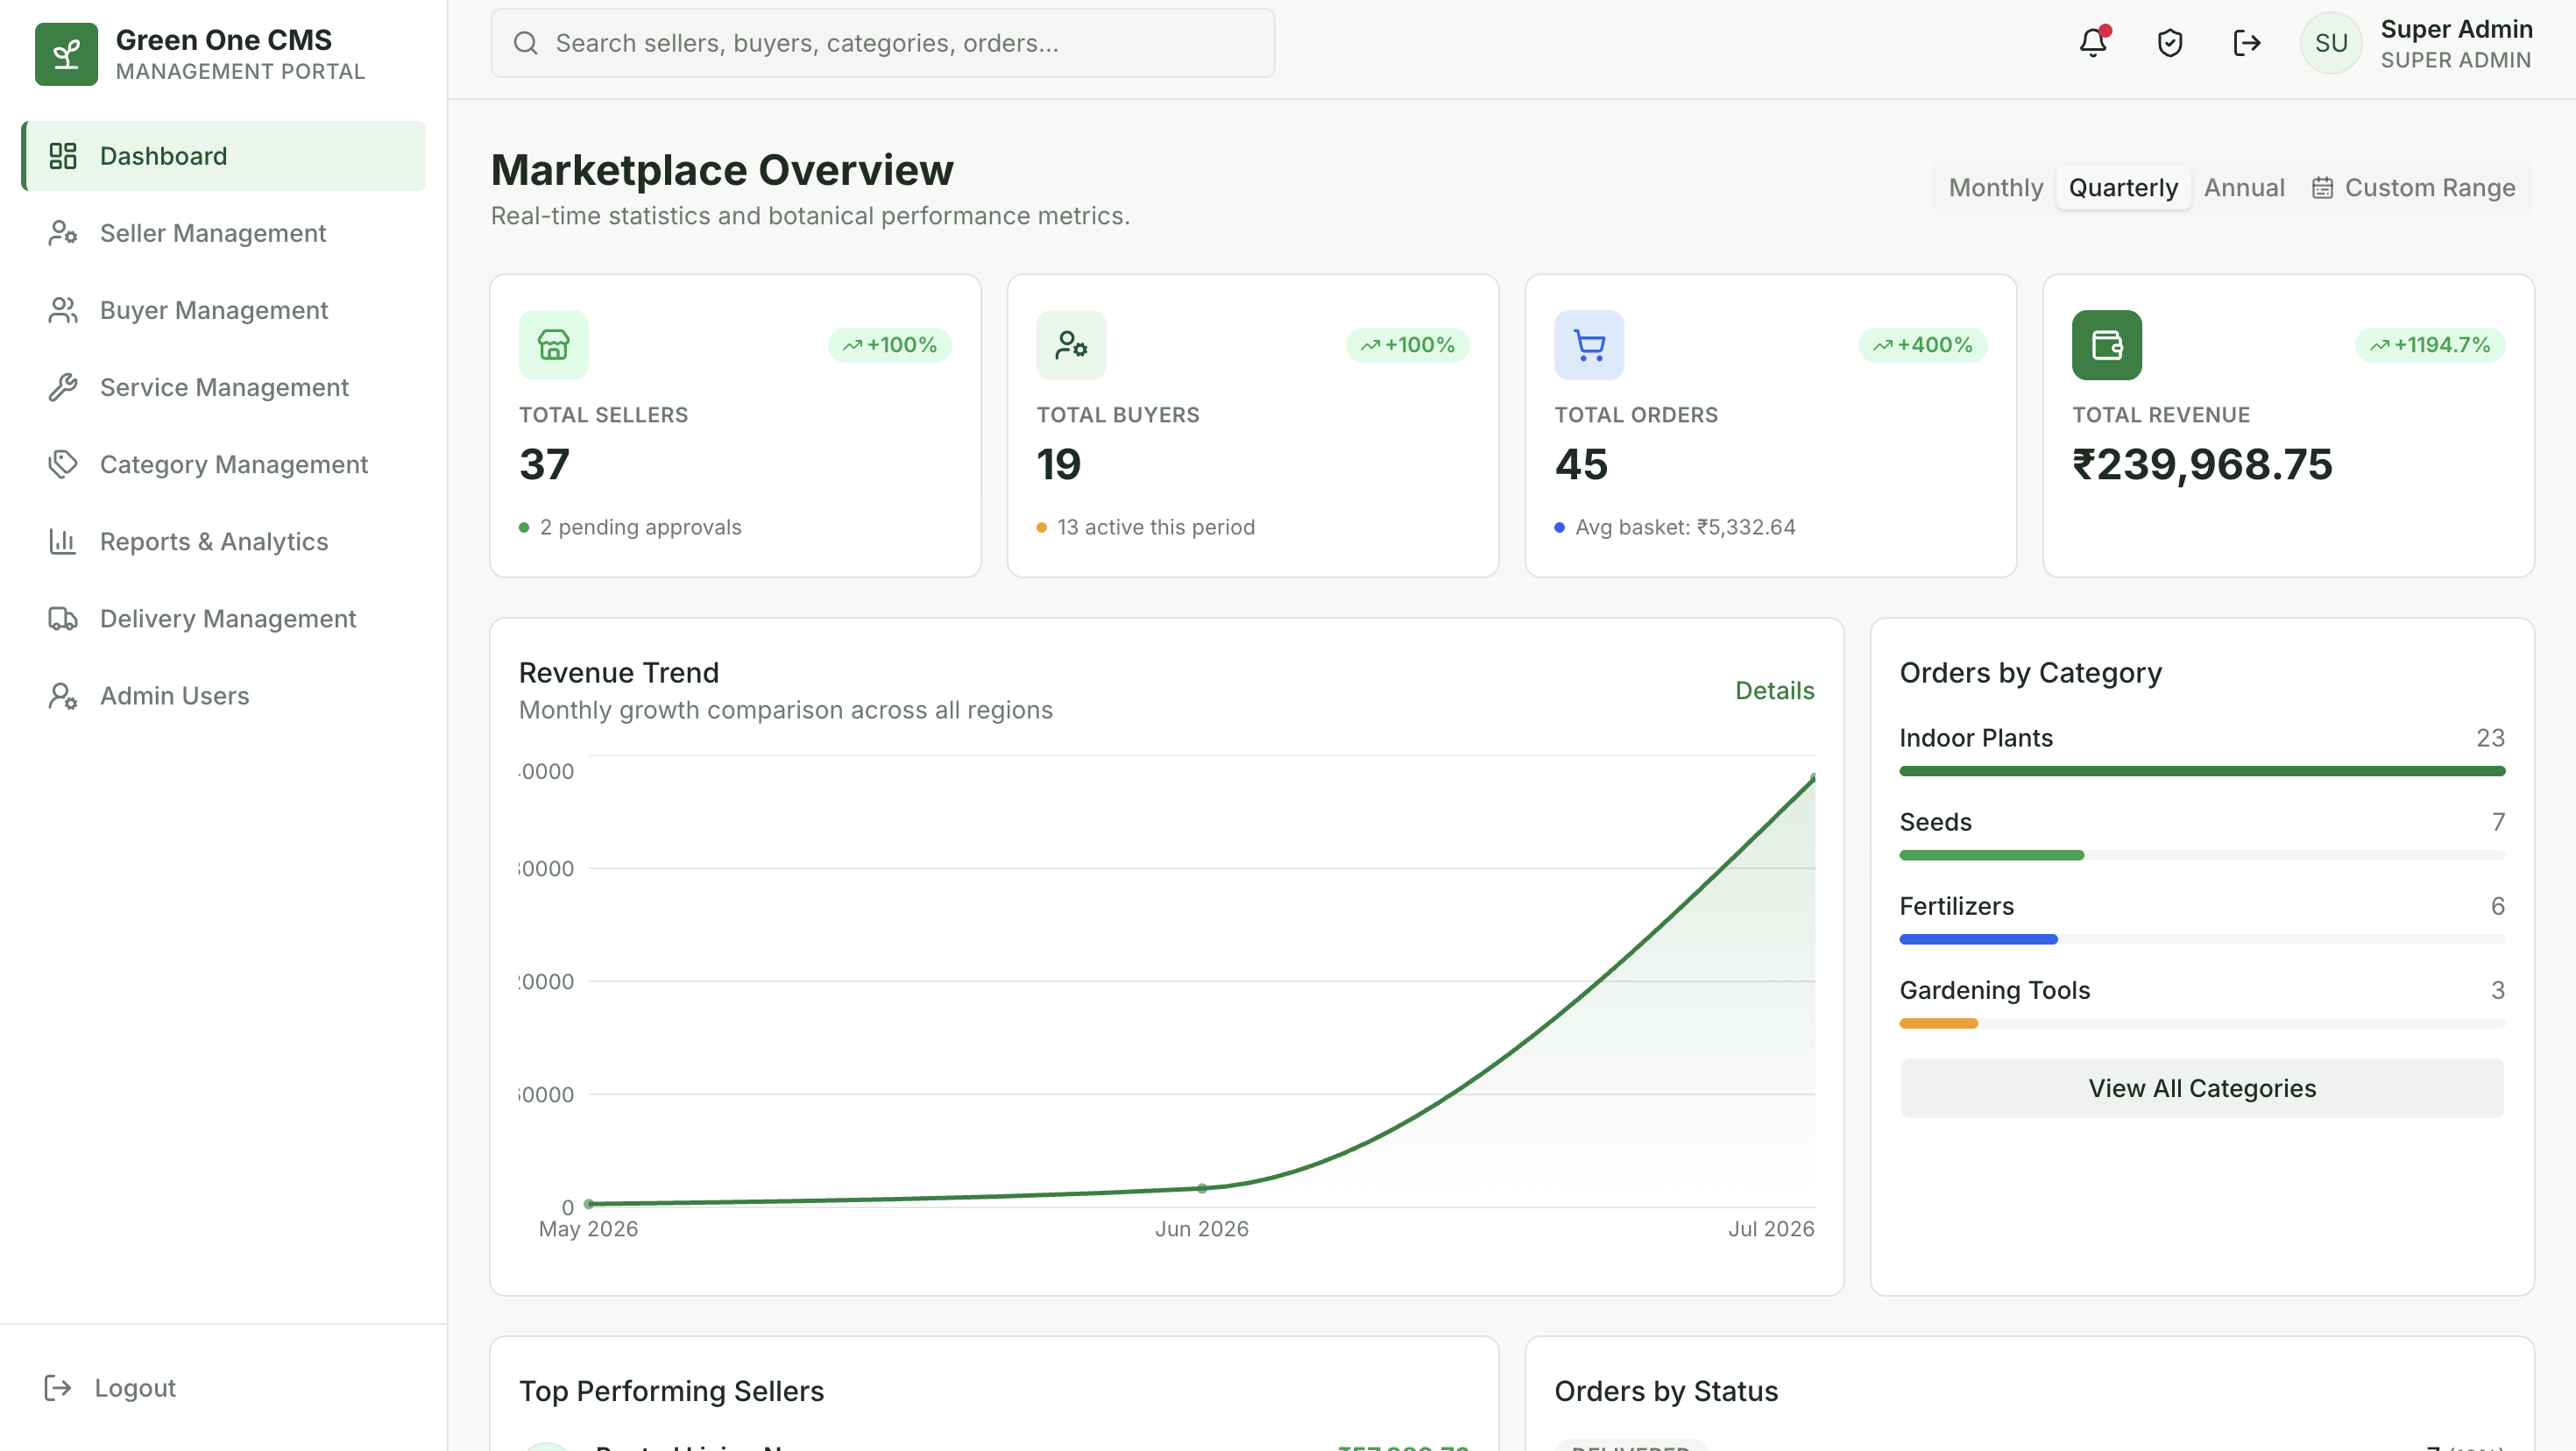Click the Total Buyers user-gear icon

pos(1071,345)
